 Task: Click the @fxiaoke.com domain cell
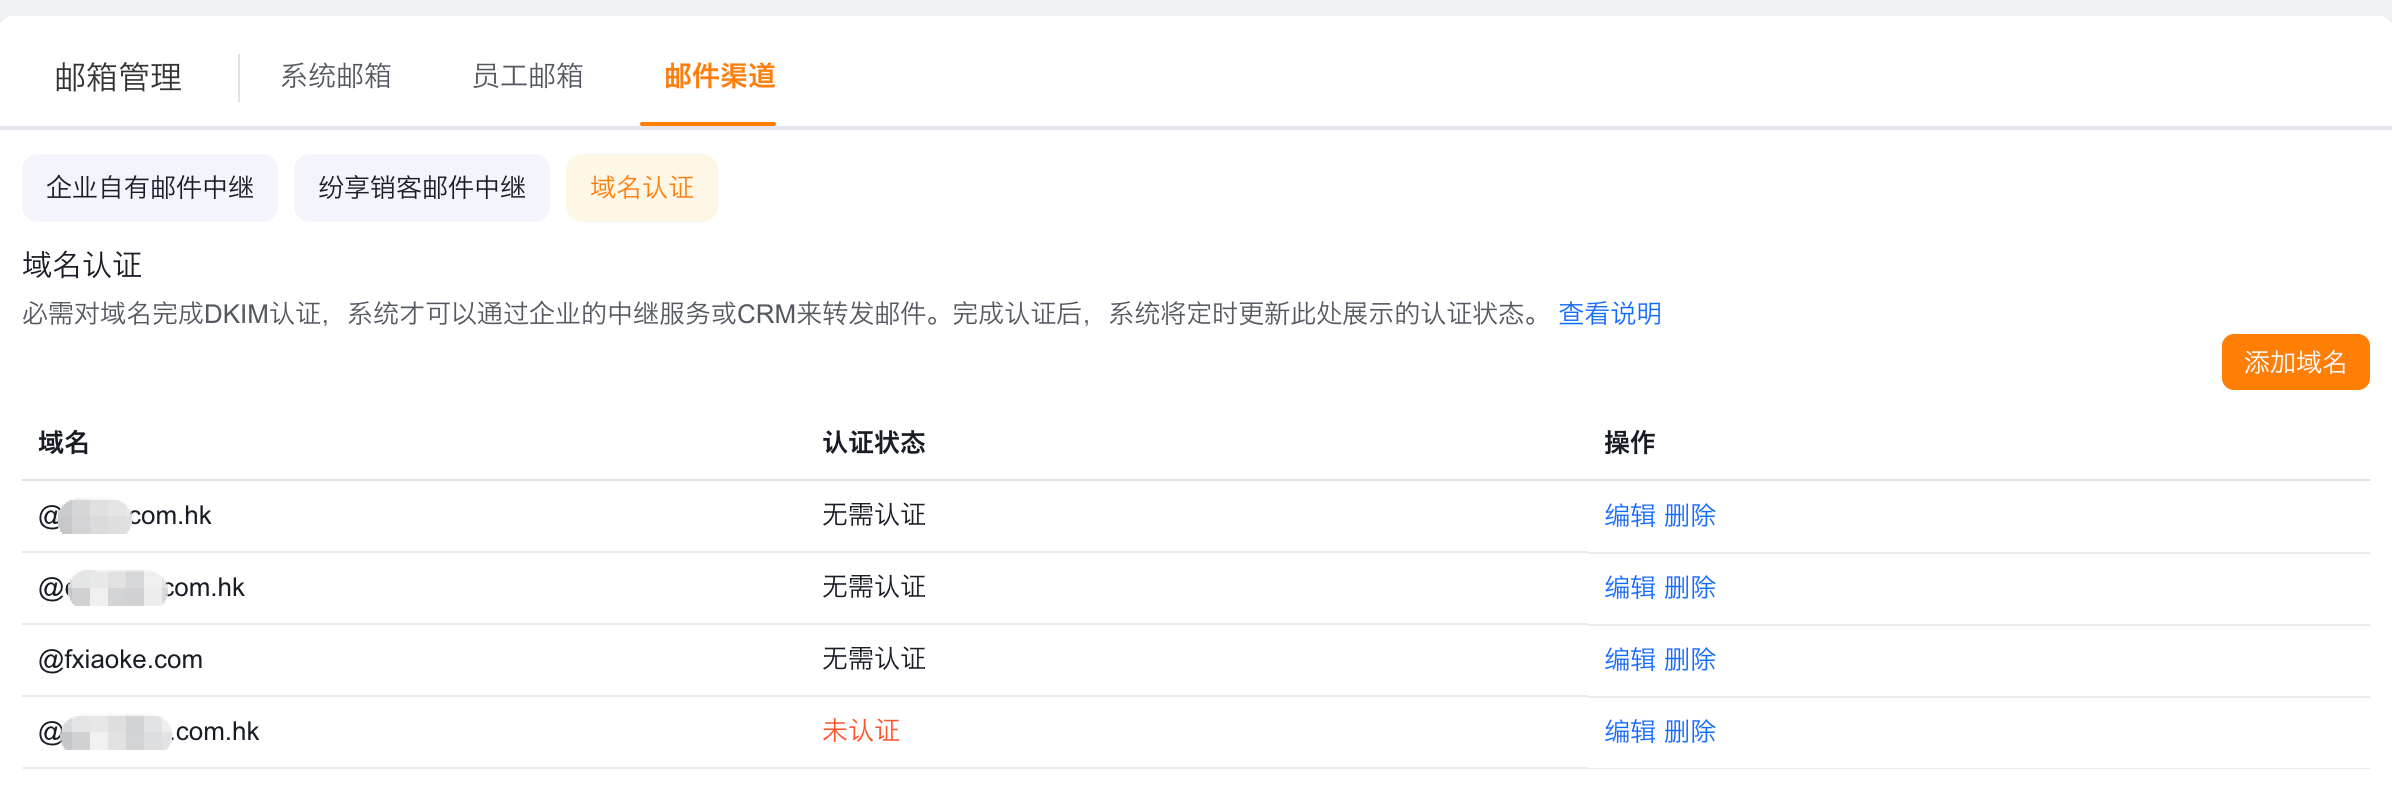tap(121, 660)
